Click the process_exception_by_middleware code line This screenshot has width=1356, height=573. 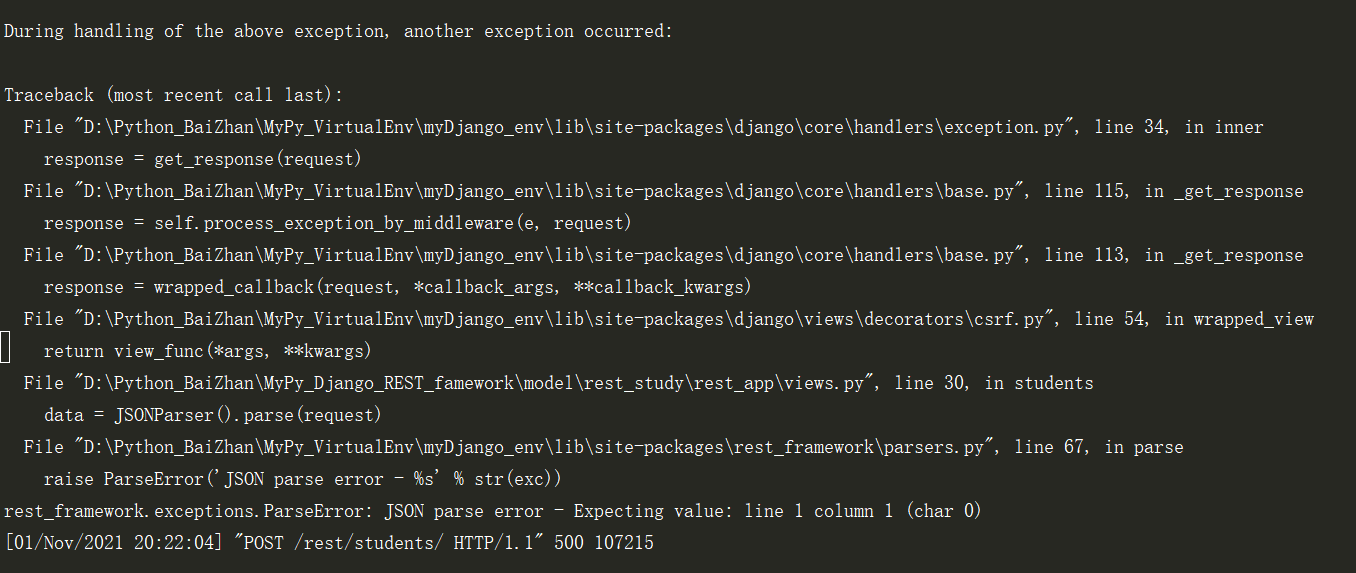338,224
